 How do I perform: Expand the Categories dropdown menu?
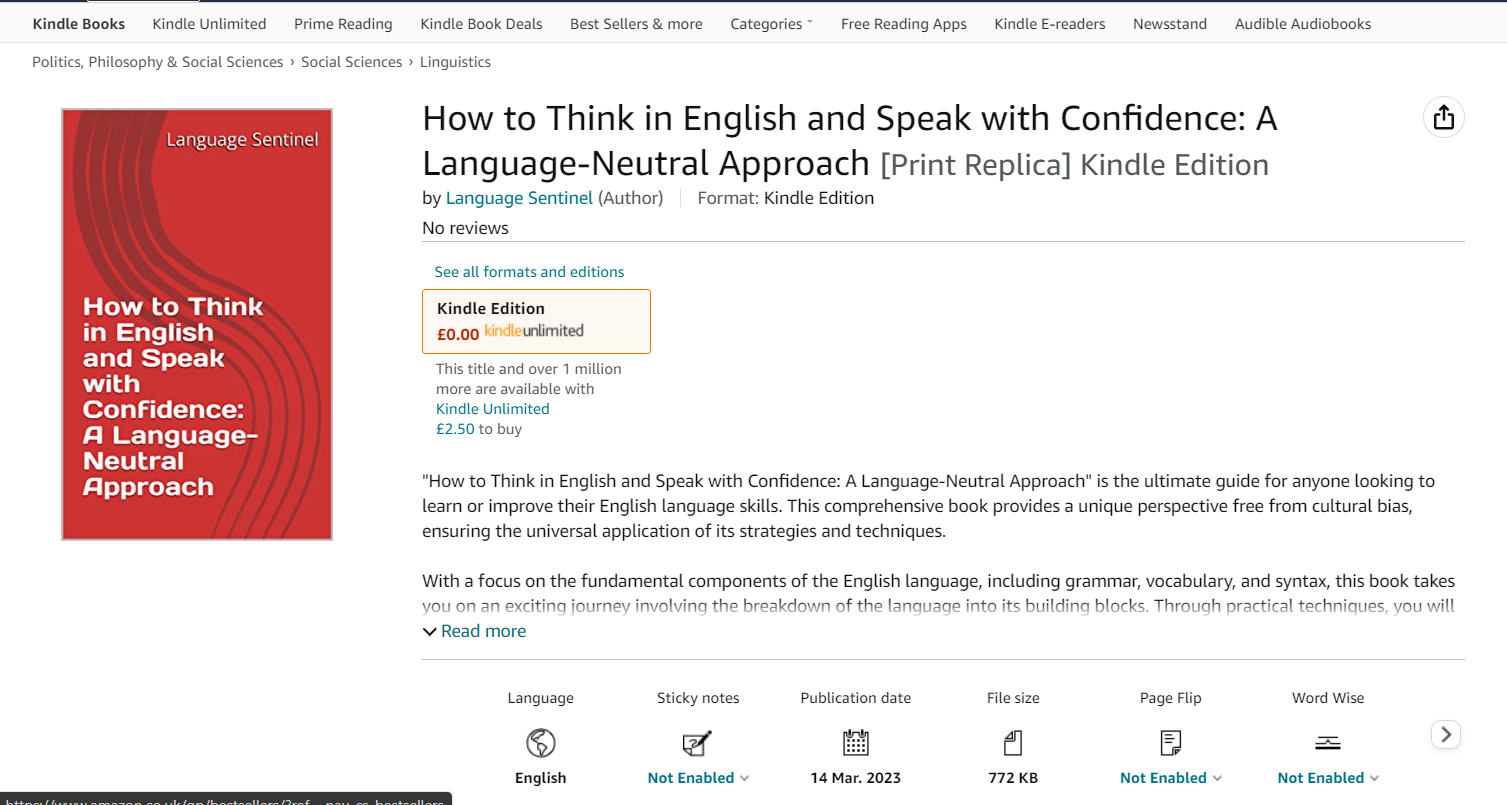(771, 24)
